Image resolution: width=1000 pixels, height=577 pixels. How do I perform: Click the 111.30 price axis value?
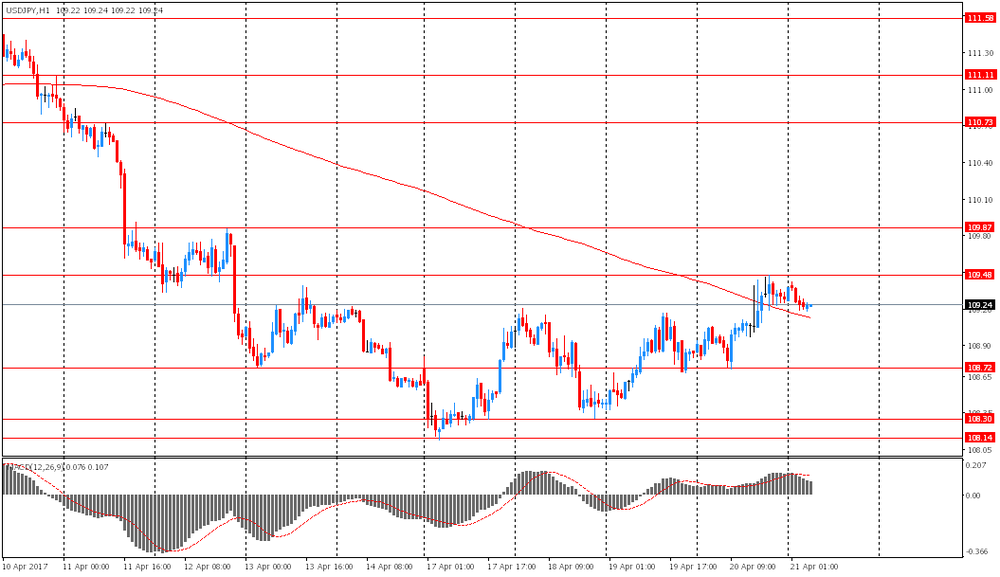click(980, 54)
